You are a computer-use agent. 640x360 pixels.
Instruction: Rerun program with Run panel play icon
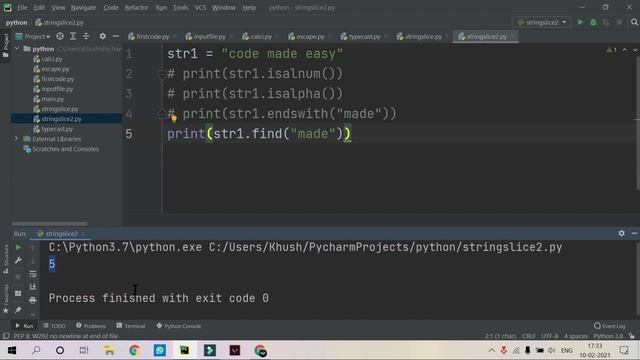coord(18,247)
